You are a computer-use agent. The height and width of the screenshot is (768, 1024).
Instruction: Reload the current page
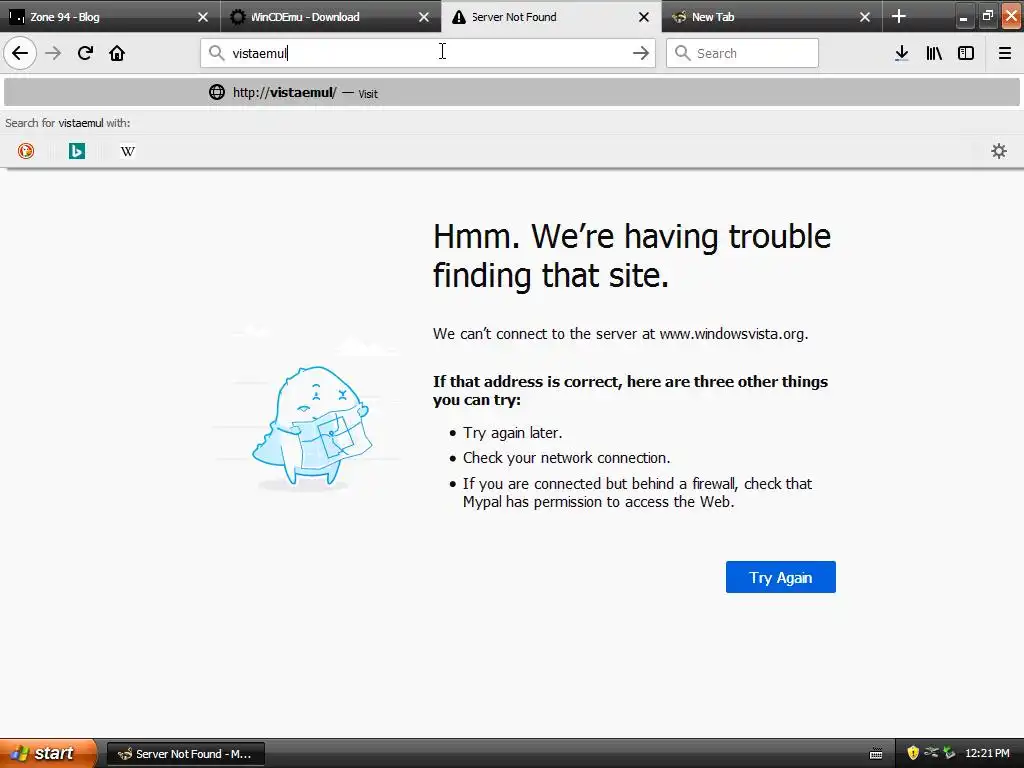coord(85,53)
